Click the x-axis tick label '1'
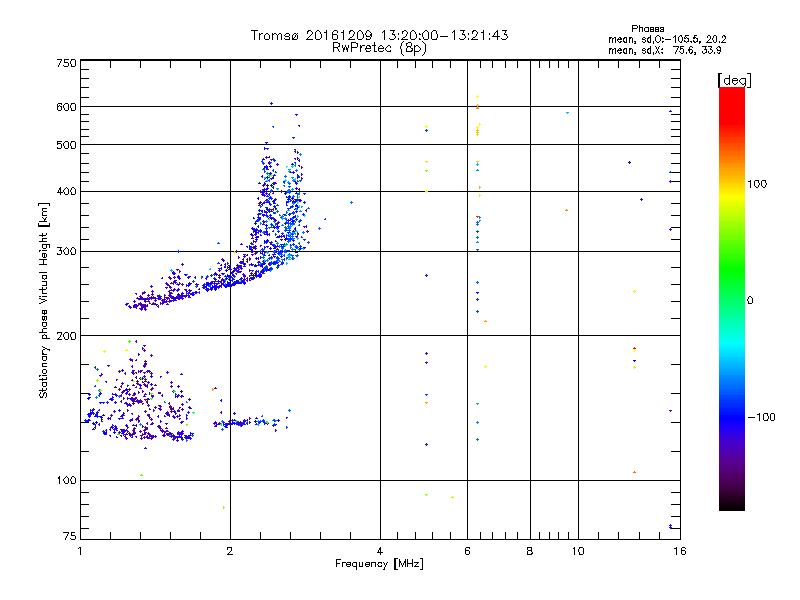Screen dimensions: 800x600 80,551
